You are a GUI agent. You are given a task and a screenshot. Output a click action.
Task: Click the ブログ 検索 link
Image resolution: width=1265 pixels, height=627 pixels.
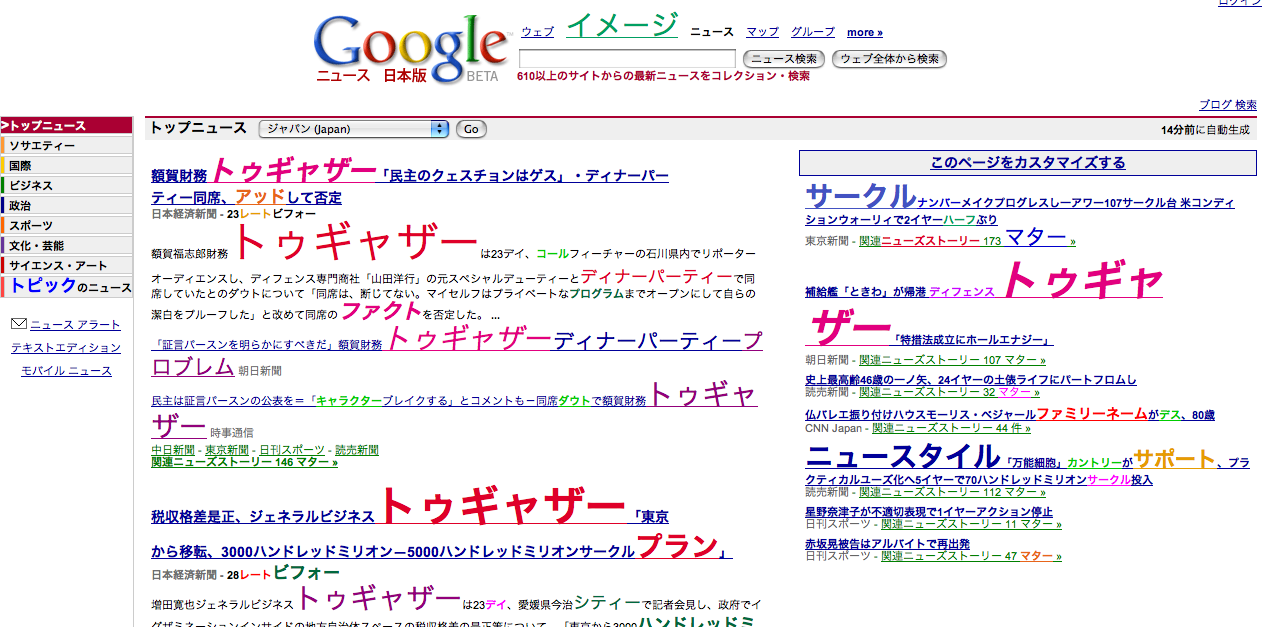(1228, 105)
